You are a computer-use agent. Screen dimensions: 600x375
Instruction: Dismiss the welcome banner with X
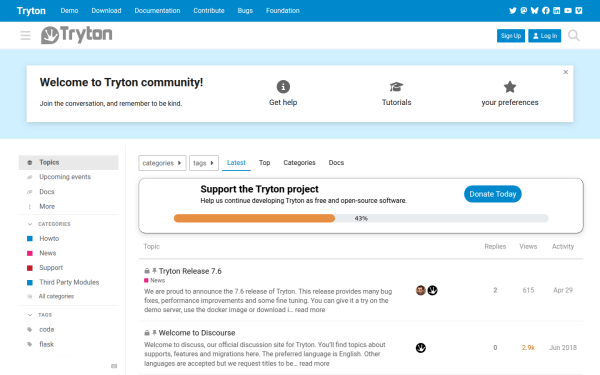pos(566,72)
